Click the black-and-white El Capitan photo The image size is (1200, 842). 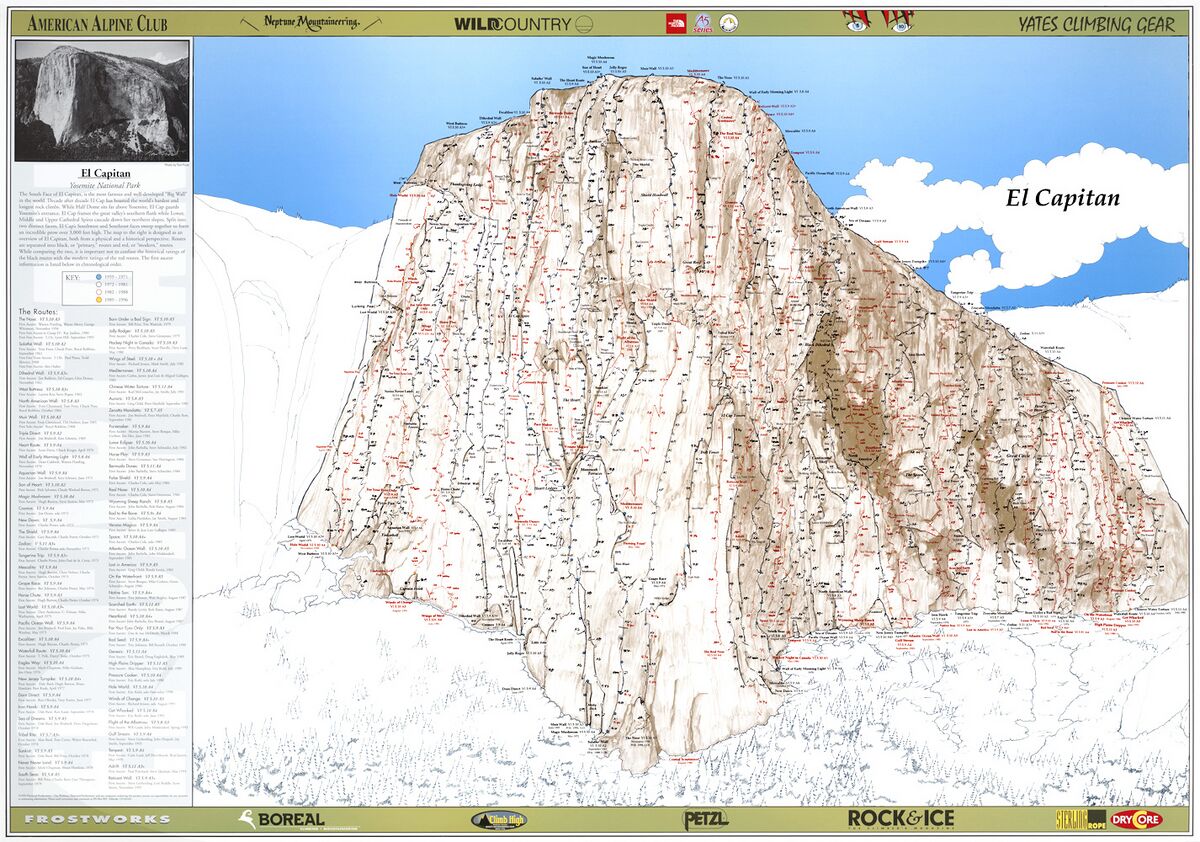point(103,101)
